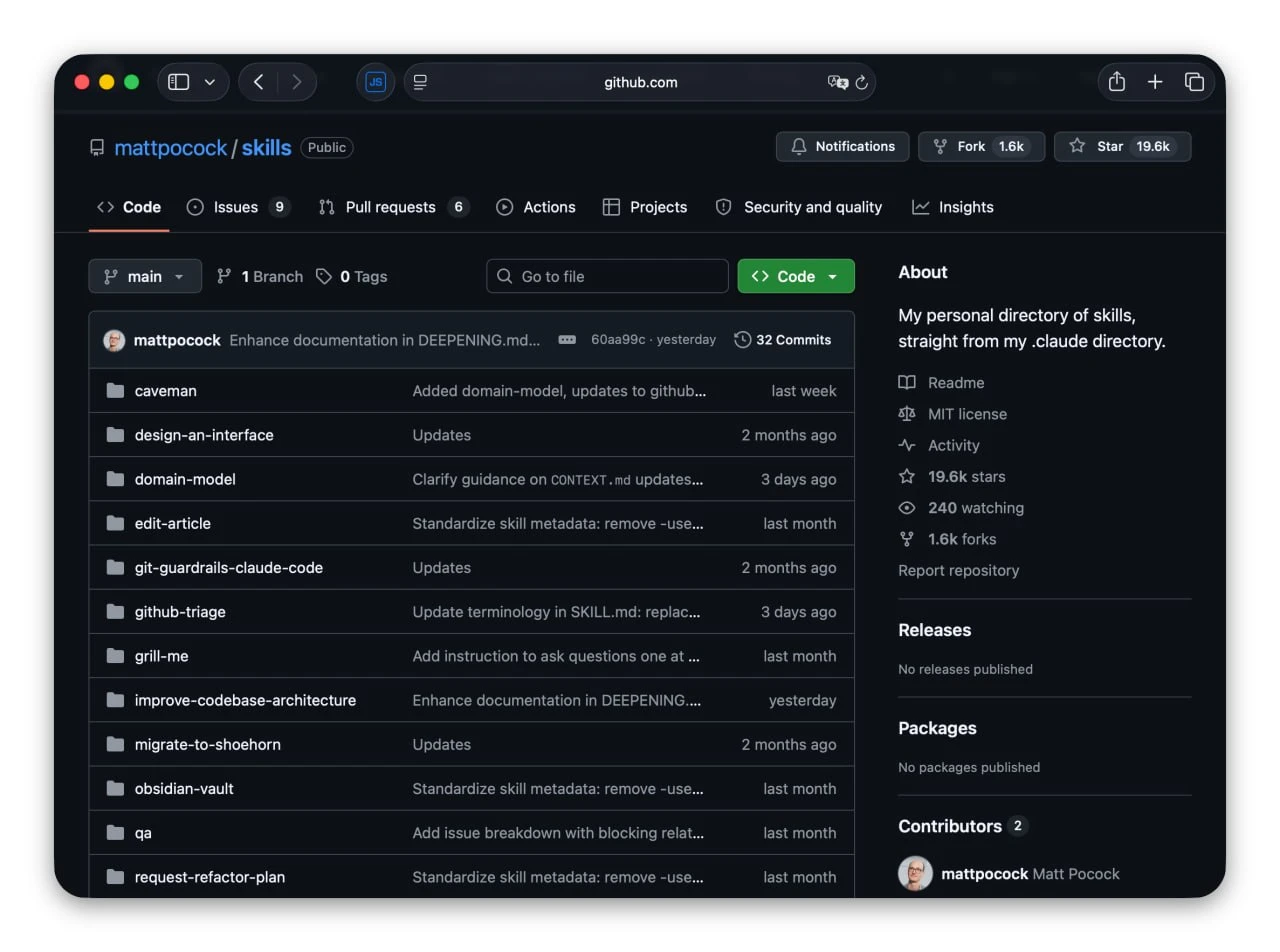The image size is (1280, 952).
Task: Open the caveman folder
Action: pos(166,391)
